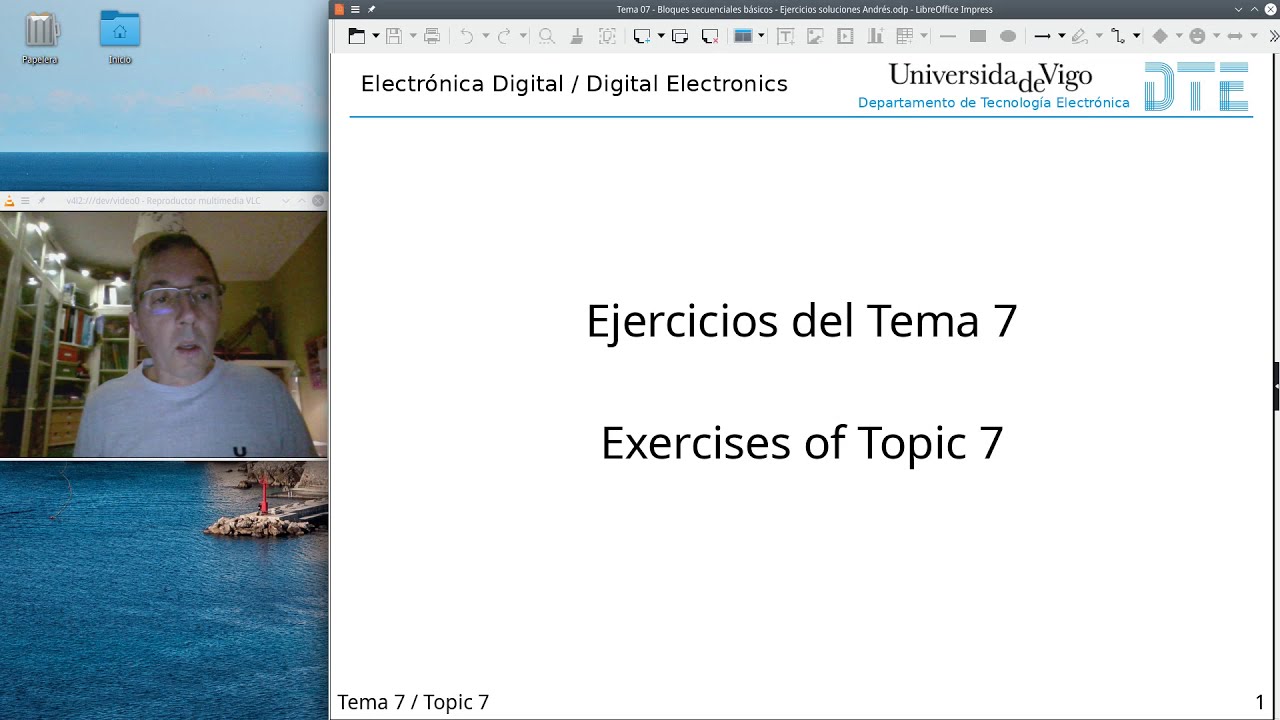The width and height of the screenshot is (1280, 720).
Task: Open the Redo history dropdown
Action: (523, 36)
